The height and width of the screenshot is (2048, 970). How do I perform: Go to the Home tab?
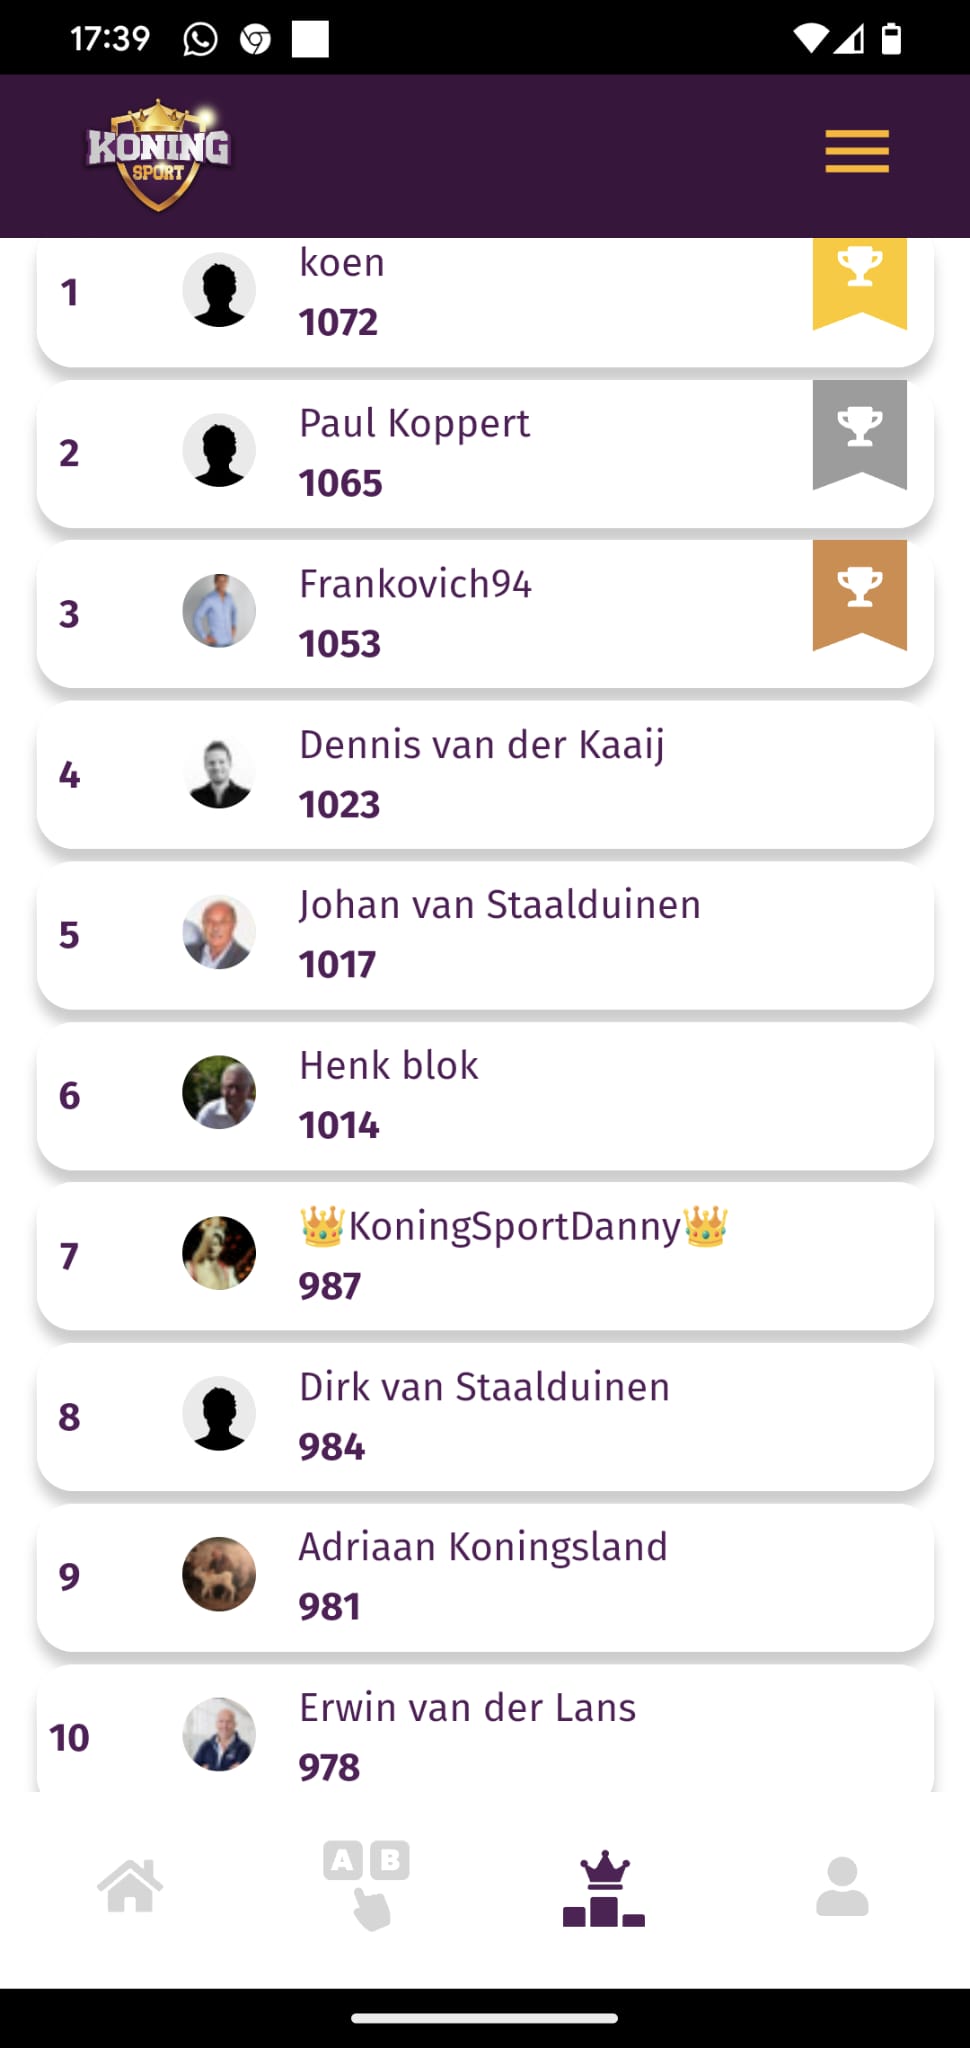130,1886
